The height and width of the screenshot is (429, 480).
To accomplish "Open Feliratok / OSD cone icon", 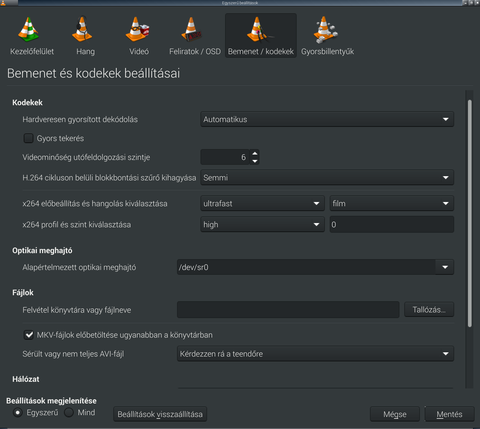I will coord(191,29).
